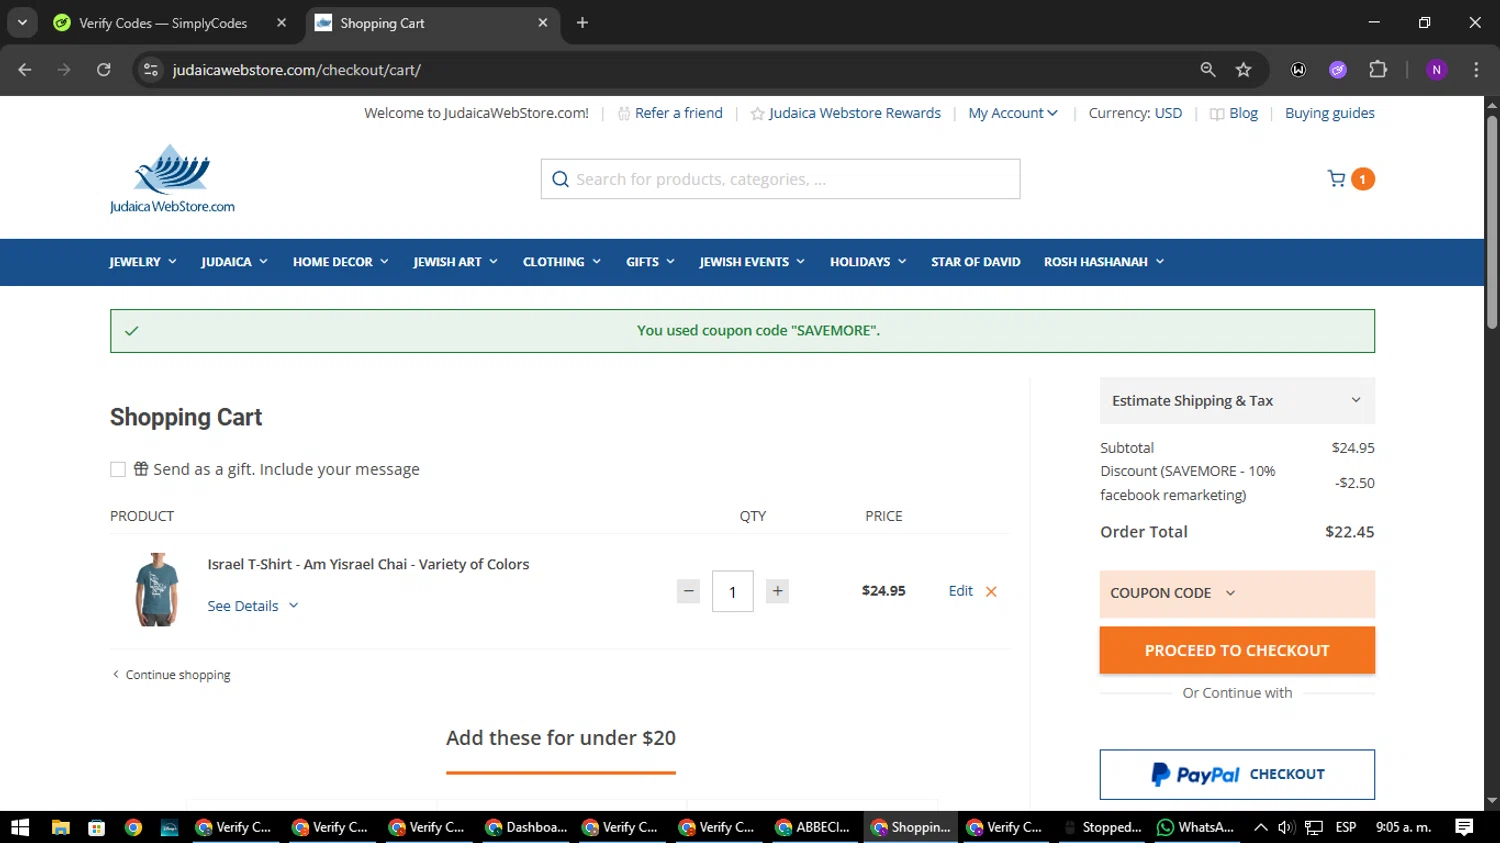Open Microsoft Store from taskbar
Image resolution: width=1500 pixels, height=843 pixels.
pyautogui.click(x=97, y=827)
